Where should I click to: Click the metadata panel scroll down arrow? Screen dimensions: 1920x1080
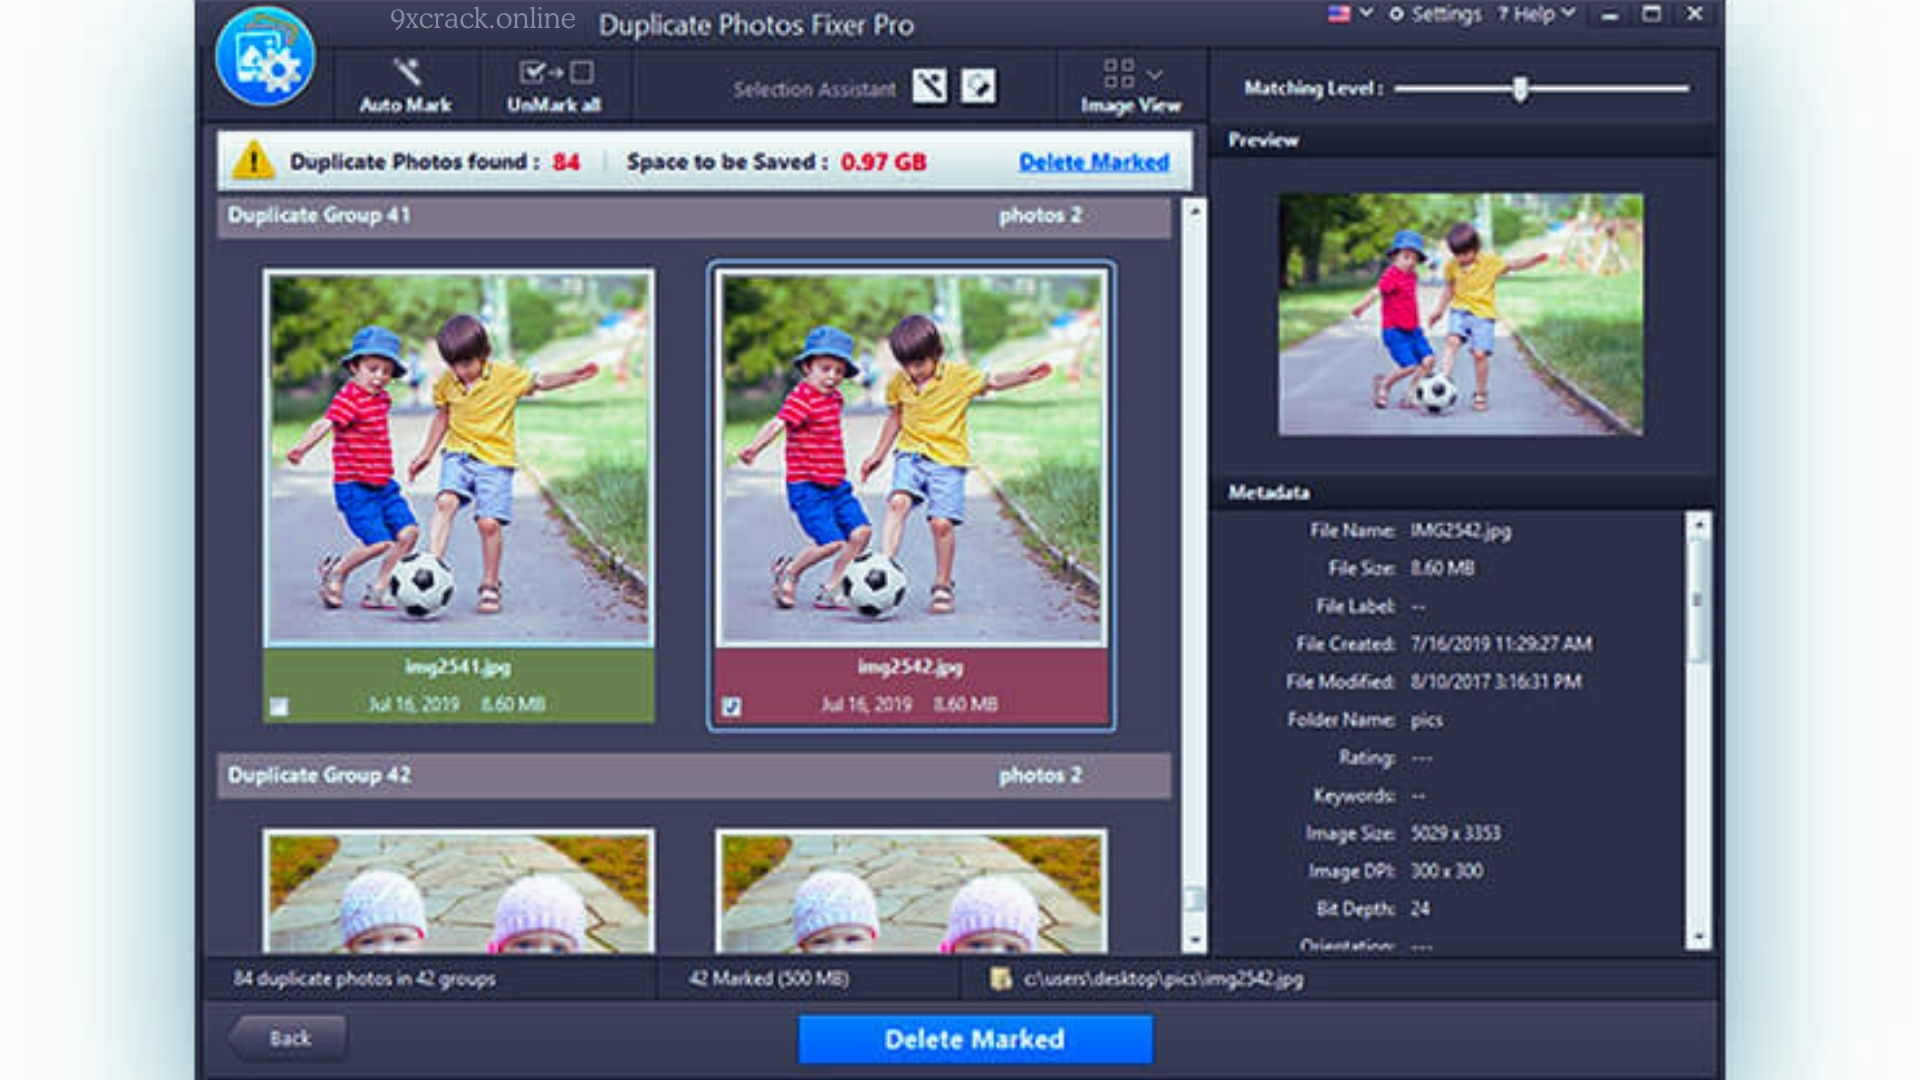tap(1698, 938)
